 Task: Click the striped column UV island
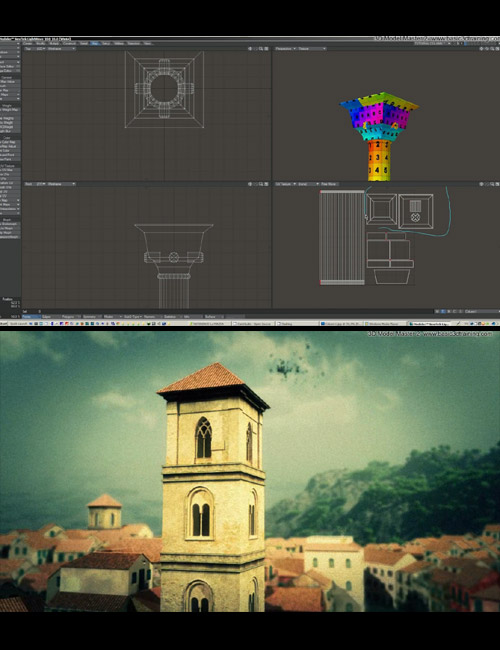(x=342, y=238)
